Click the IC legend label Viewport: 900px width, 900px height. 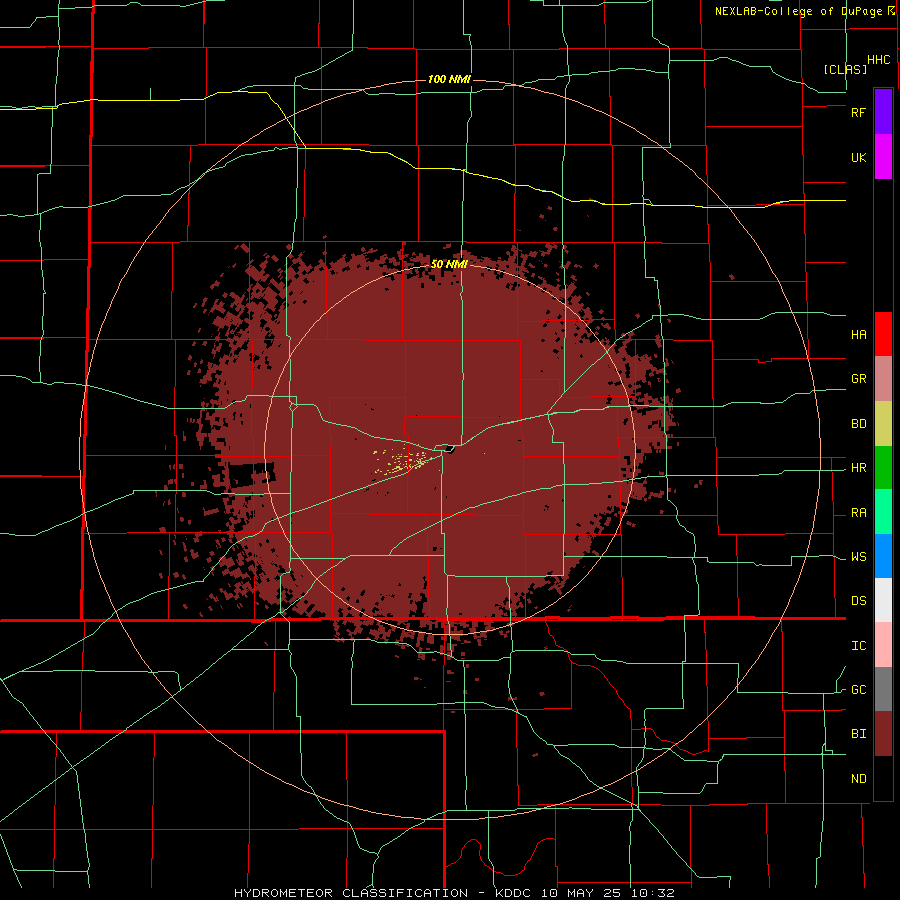[858, 646]
